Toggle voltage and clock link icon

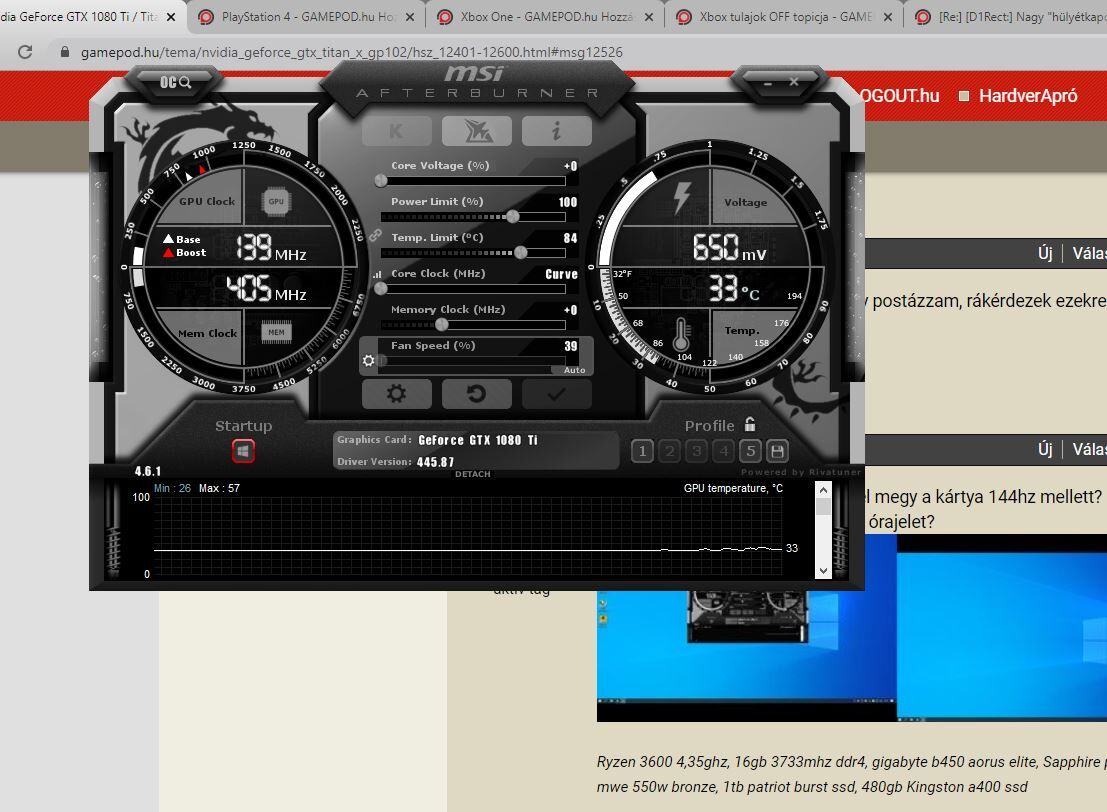pyautogui.click(x=376, y=235)
